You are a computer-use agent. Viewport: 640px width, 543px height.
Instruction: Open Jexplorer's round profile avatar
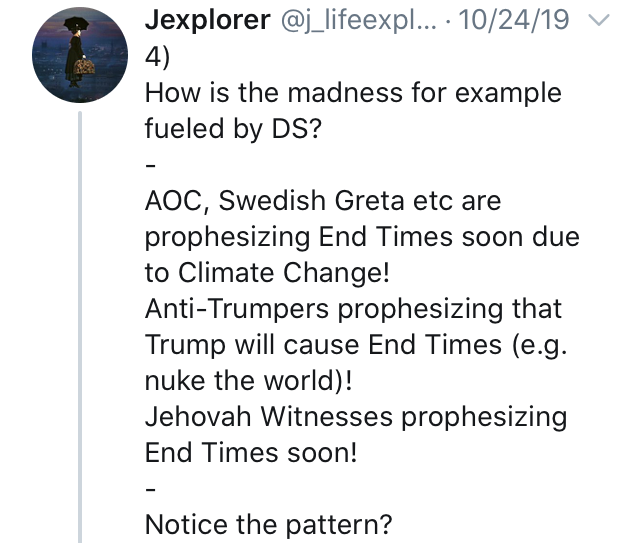click(80, 55)
